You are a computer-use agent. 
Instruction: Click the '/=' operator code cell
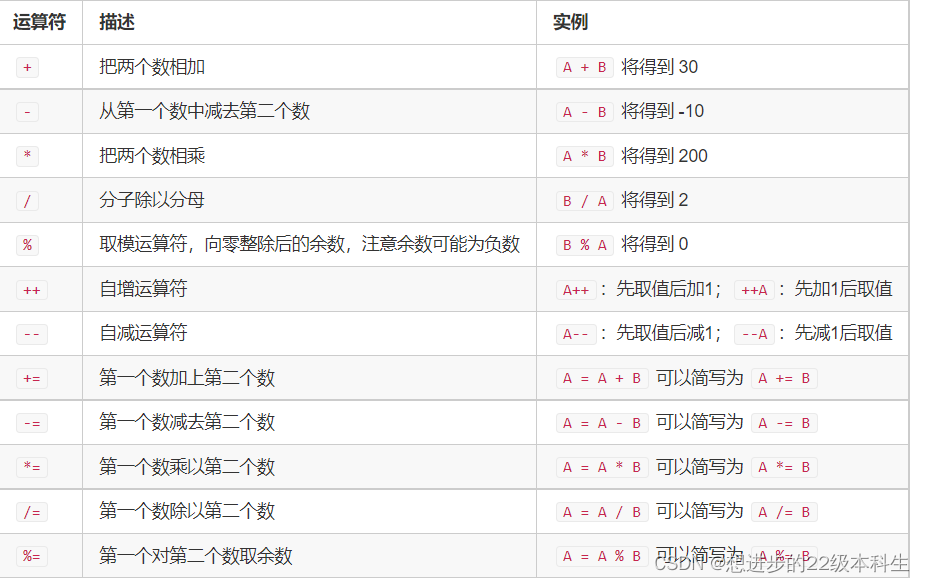point(32,512)
